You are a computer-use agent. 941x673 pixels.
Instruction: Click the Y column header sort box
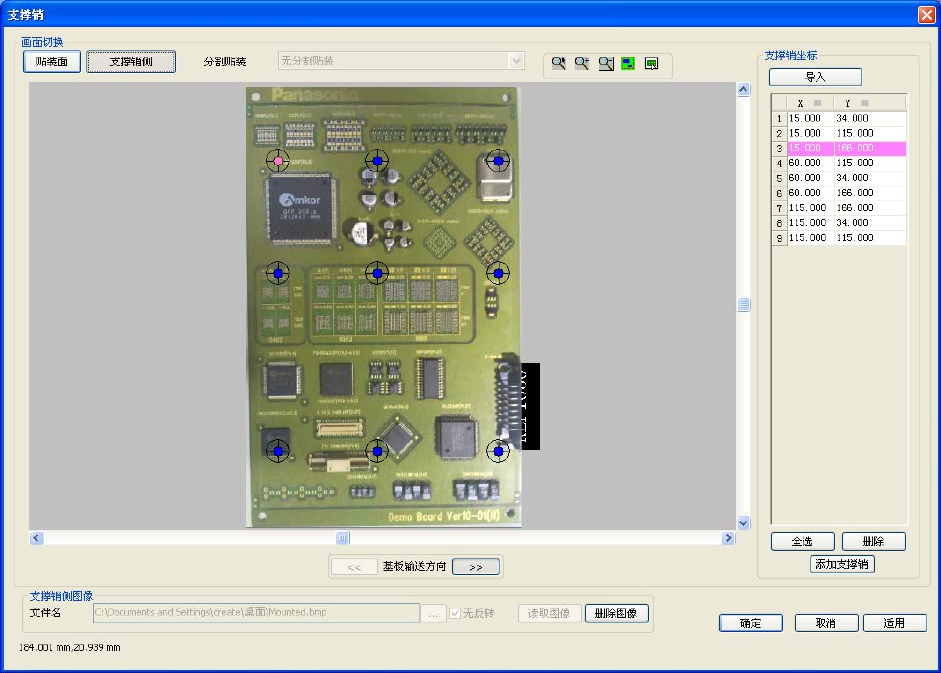865,103
